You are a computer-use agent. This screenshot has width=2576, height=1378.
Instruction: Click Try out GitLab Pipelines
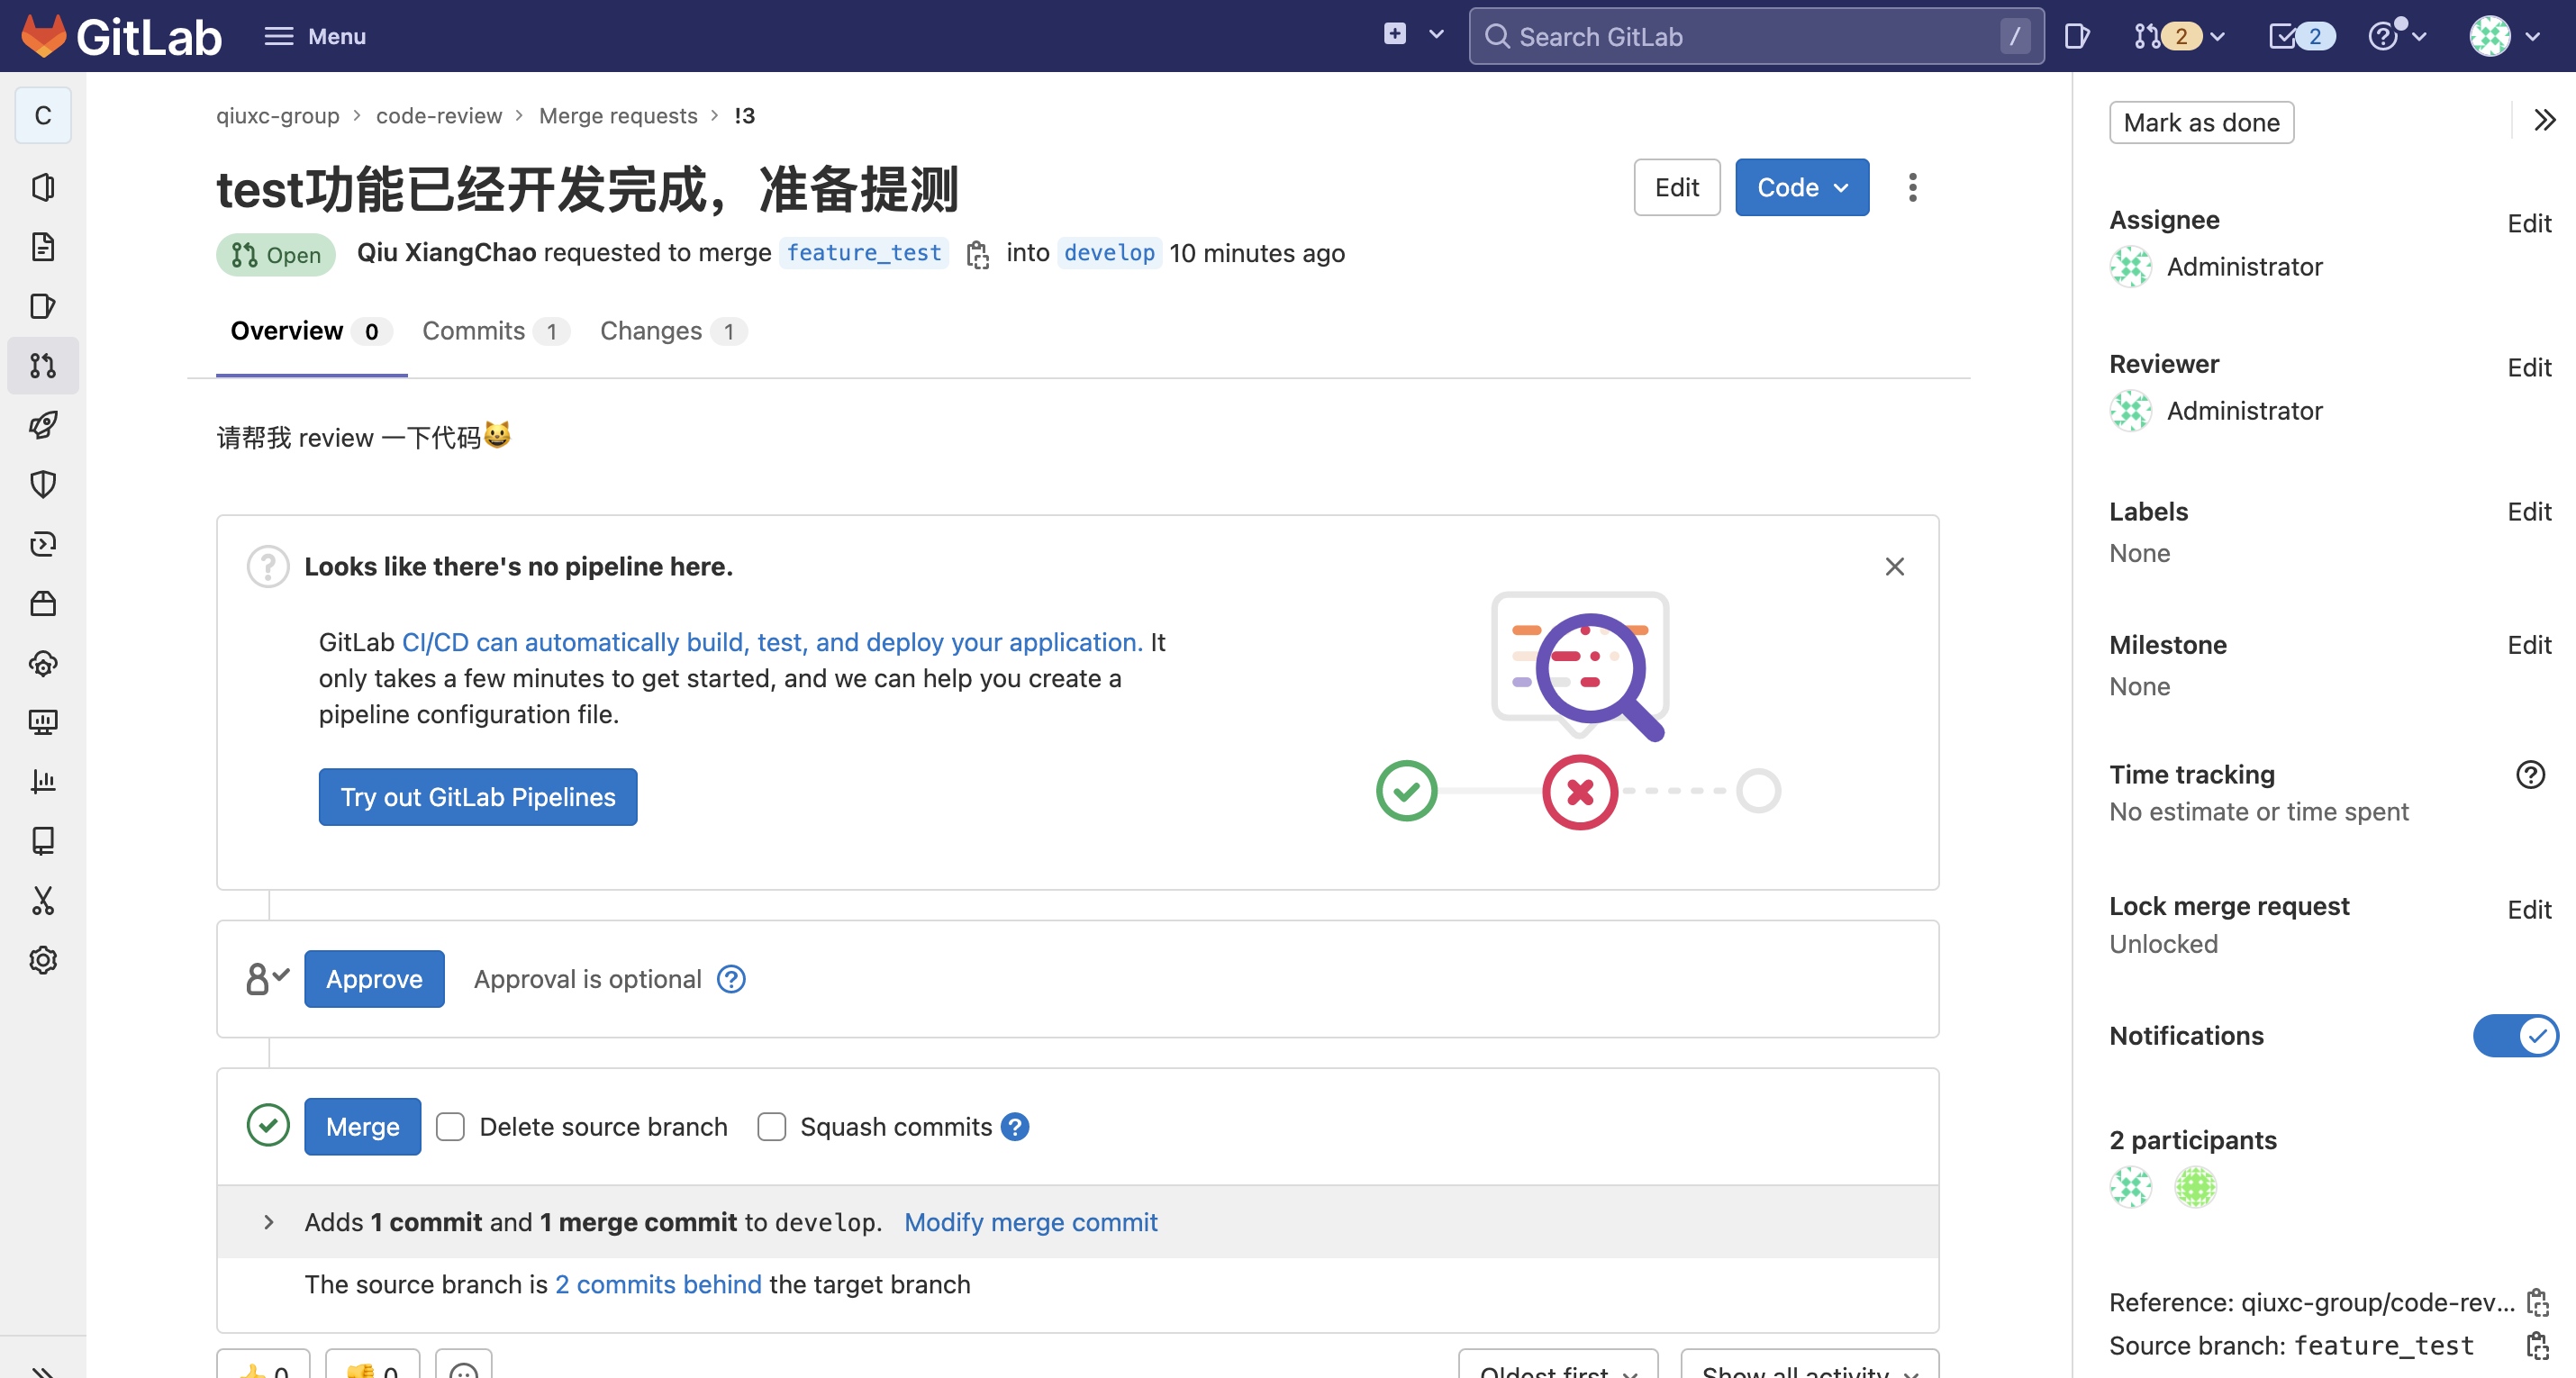[x=478, y=797]
